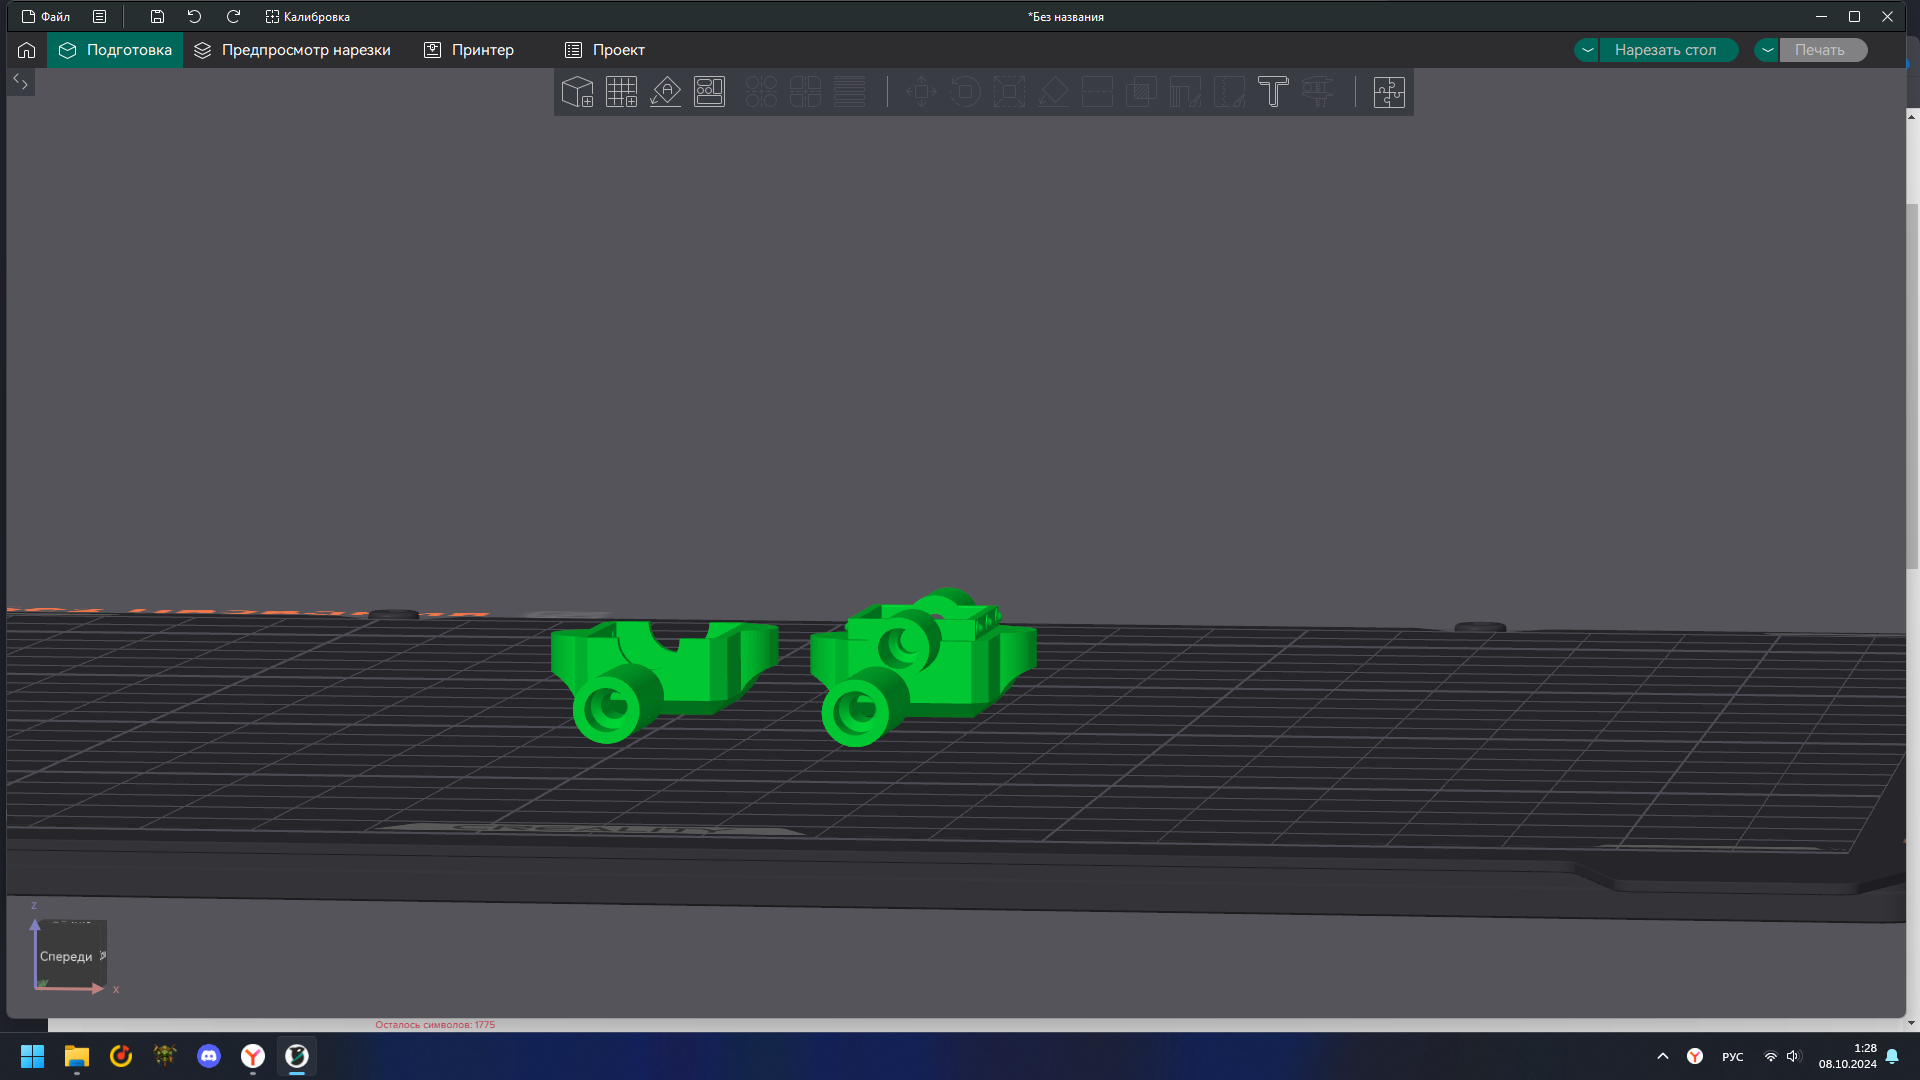Undo the last action

click(x=194, y=17)
